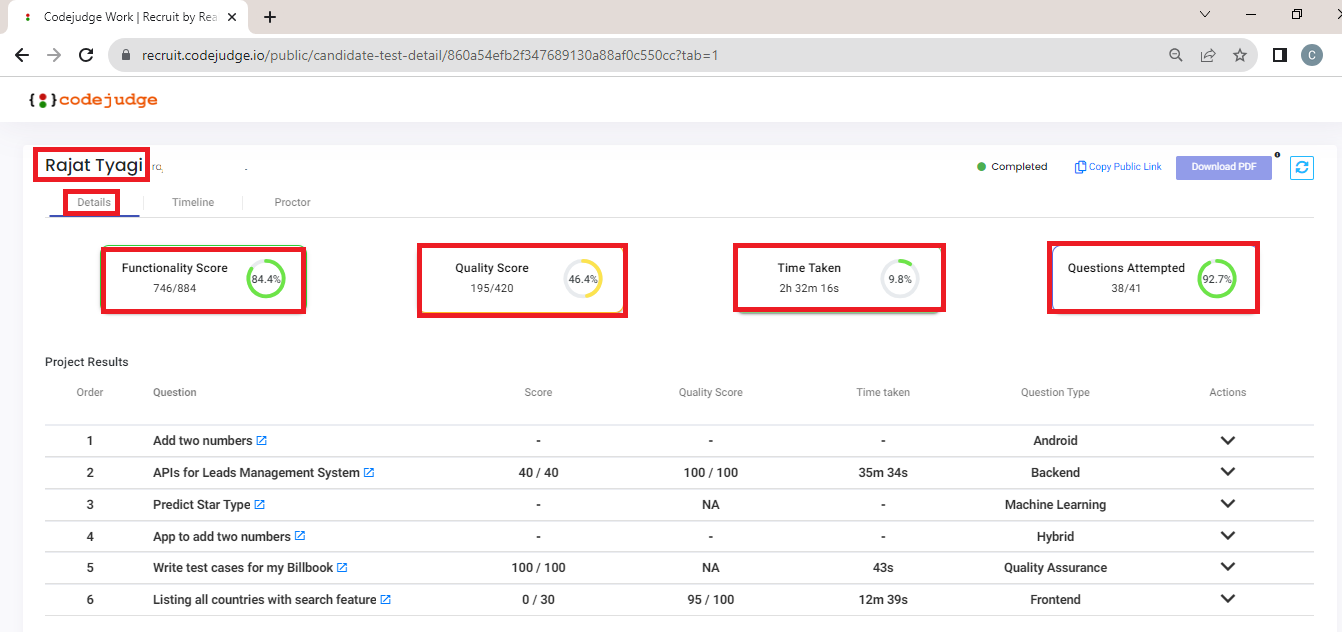The width and height of the screenshot is (1342, 632).
Task: Click the Chrome profile avatar
Action: [1312, 55]
